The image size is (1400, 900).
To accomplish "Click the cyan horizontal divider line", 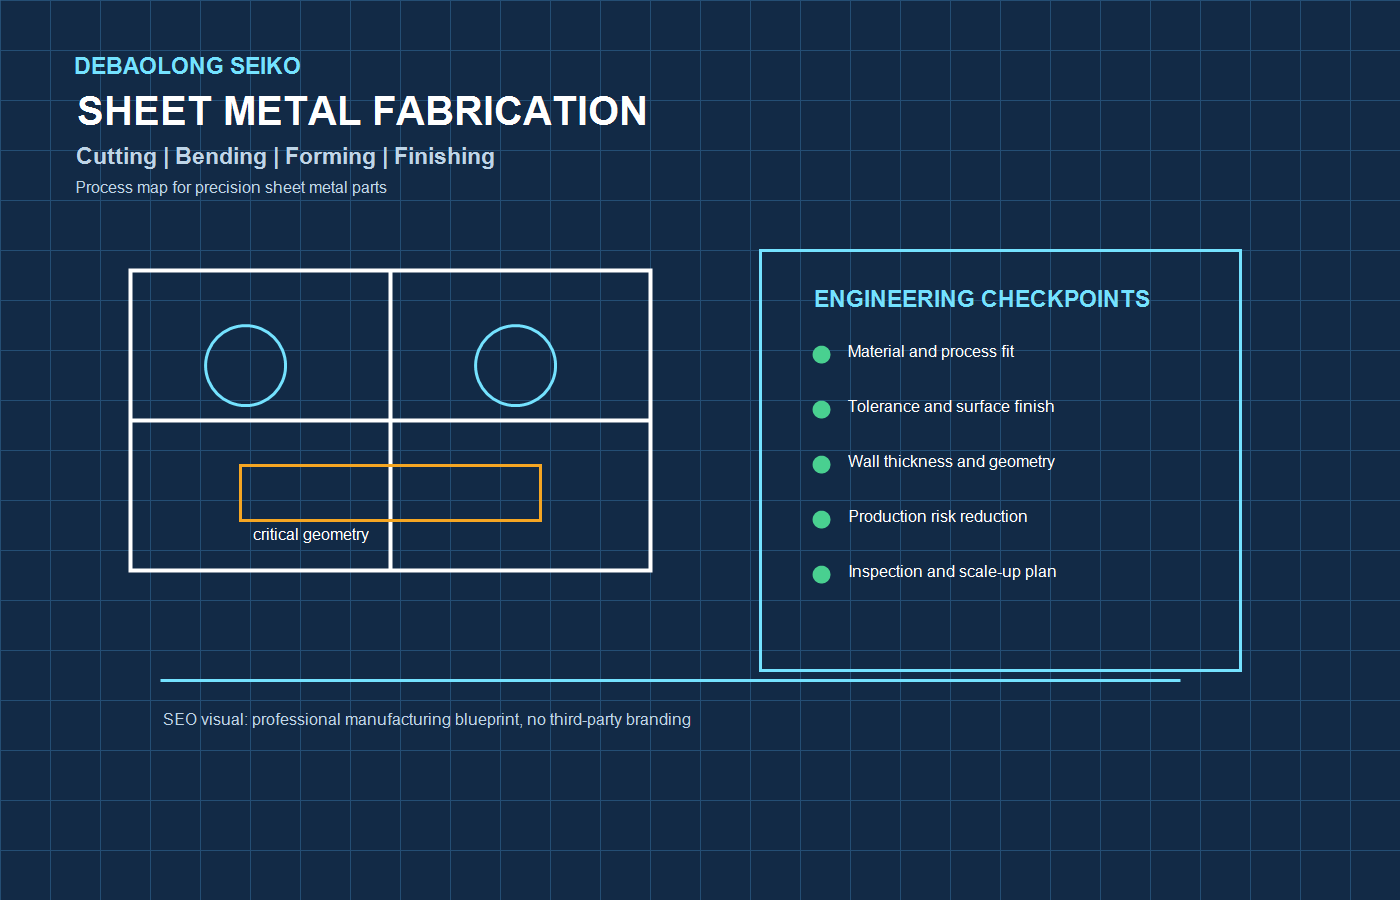I will pos(670,679).
